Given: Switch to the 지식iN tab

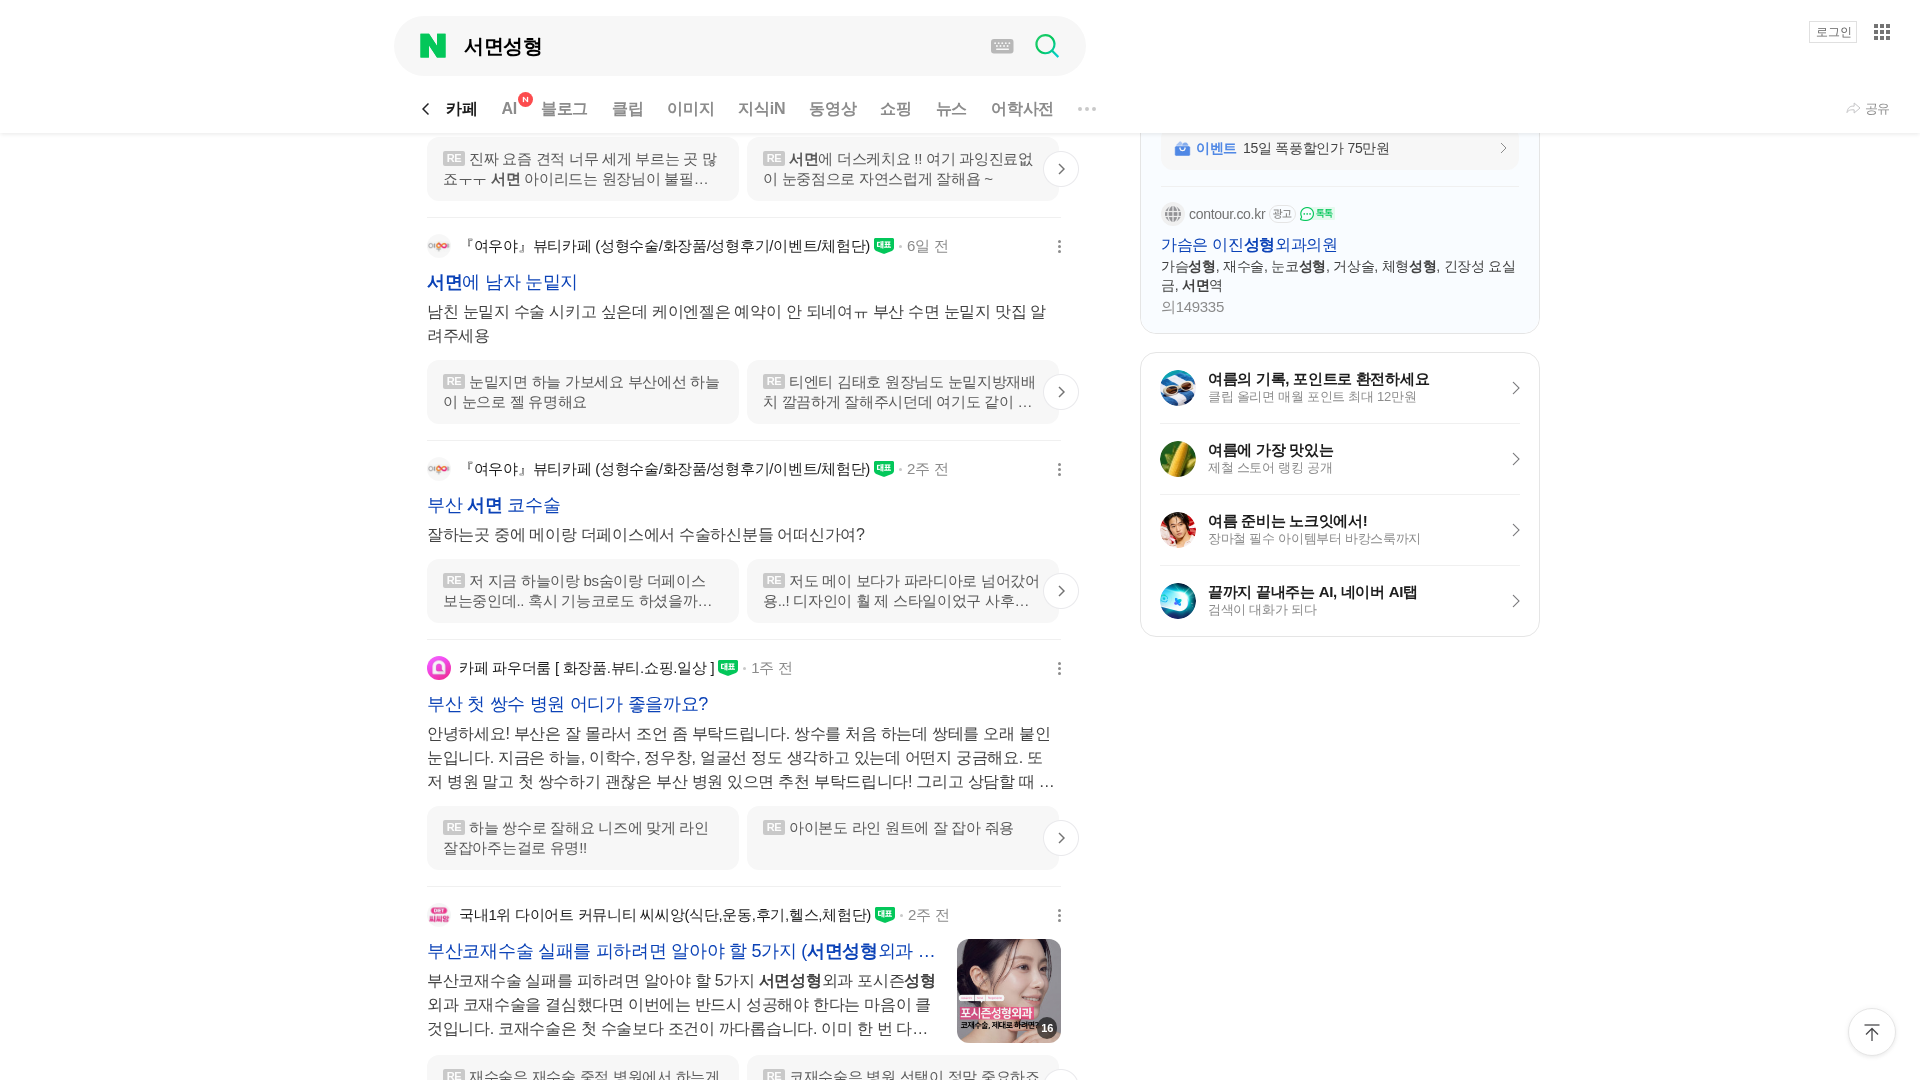Looking at the screenshot, I should point(761,109).
